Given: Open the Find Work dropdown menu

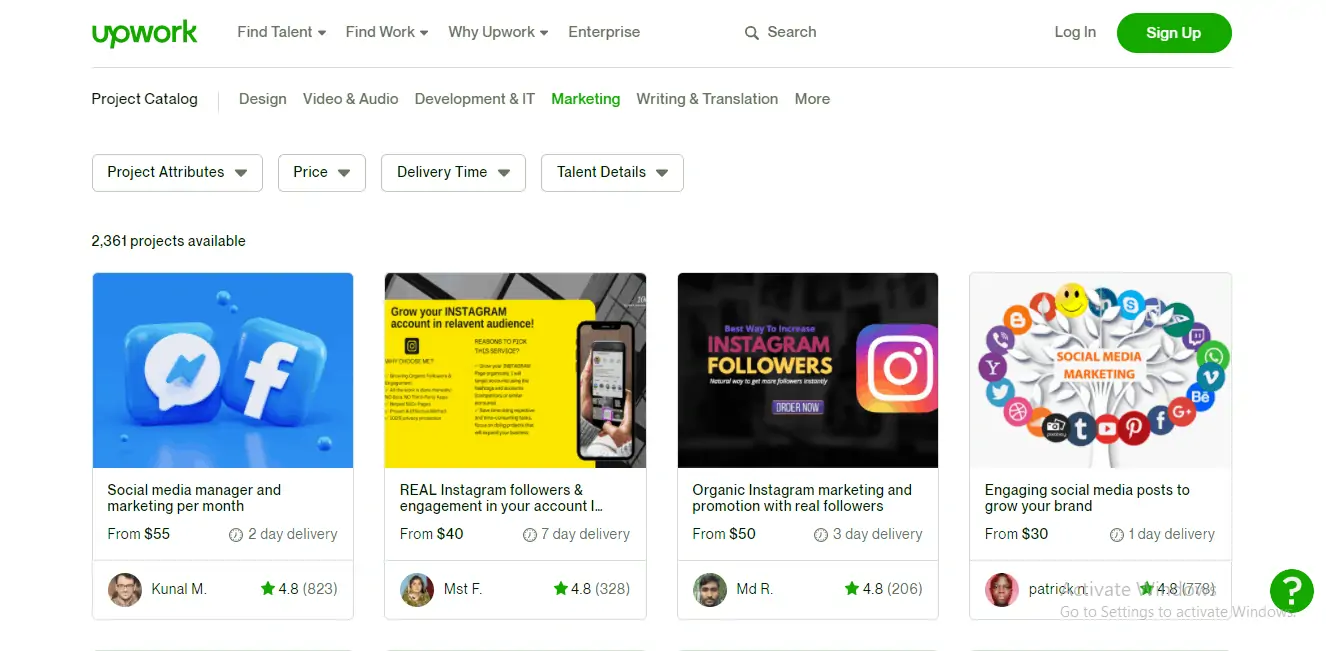Looking at the screenshot, I should (x=386, y=31).
